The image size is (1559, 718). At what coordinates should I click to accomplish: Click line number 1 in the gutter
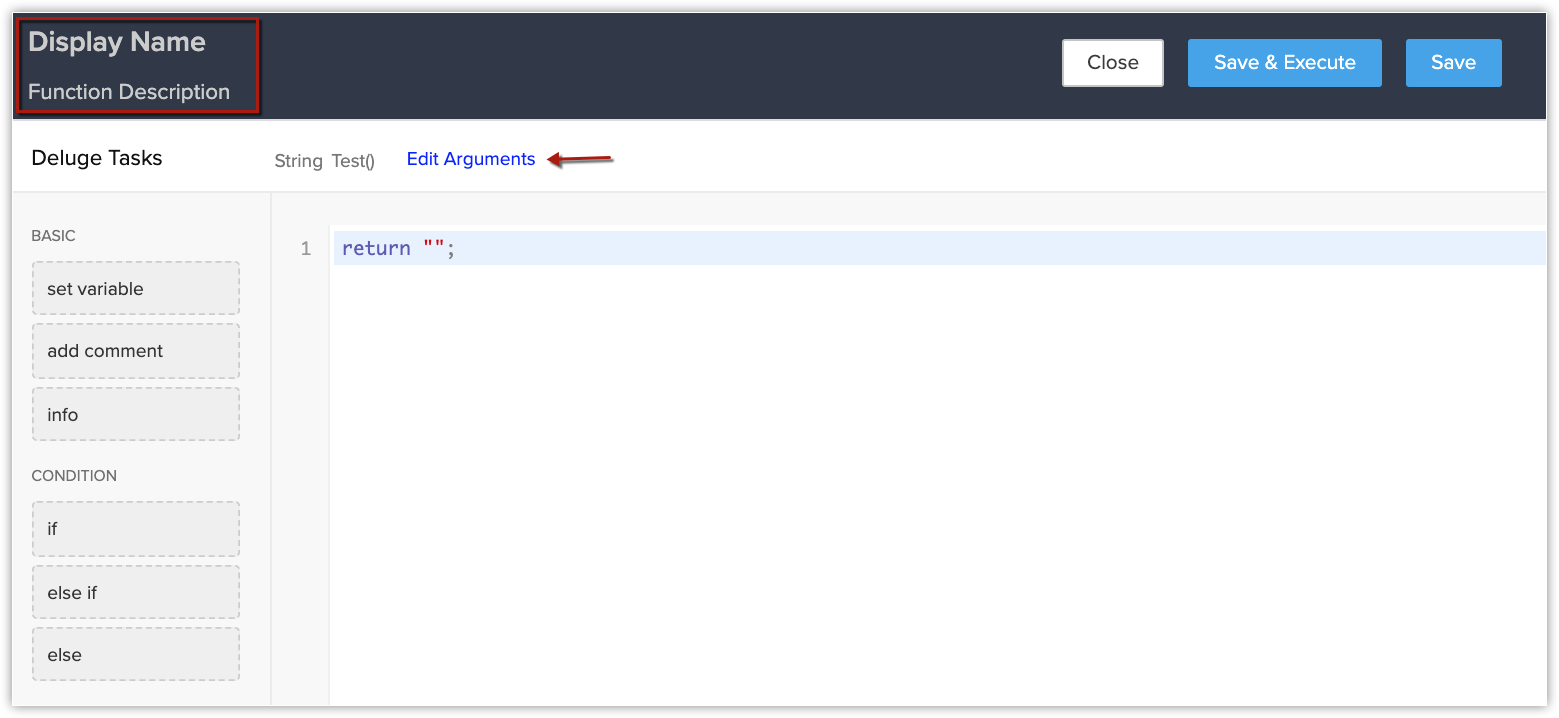coord(306,249)
